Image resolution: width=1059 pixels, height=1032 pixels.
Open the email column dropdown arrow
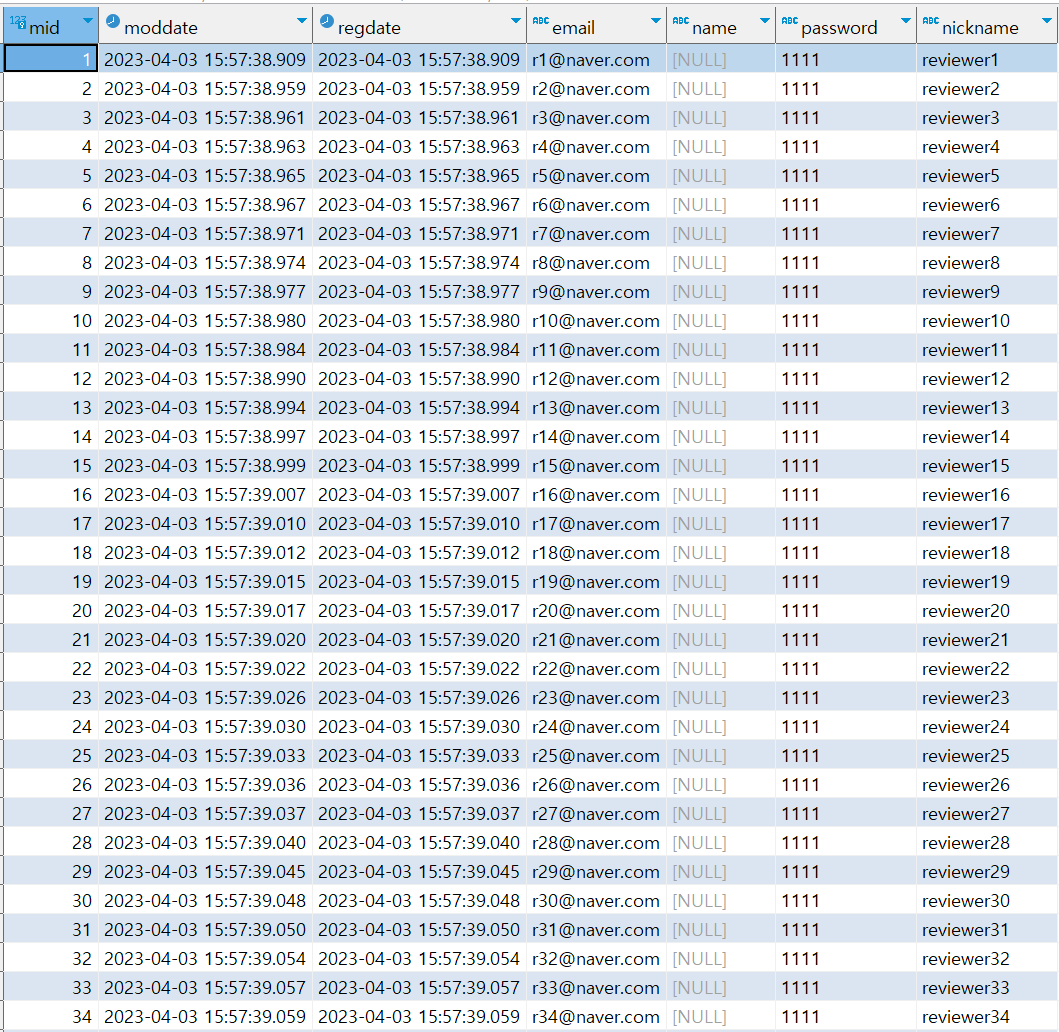coord(656,21)
